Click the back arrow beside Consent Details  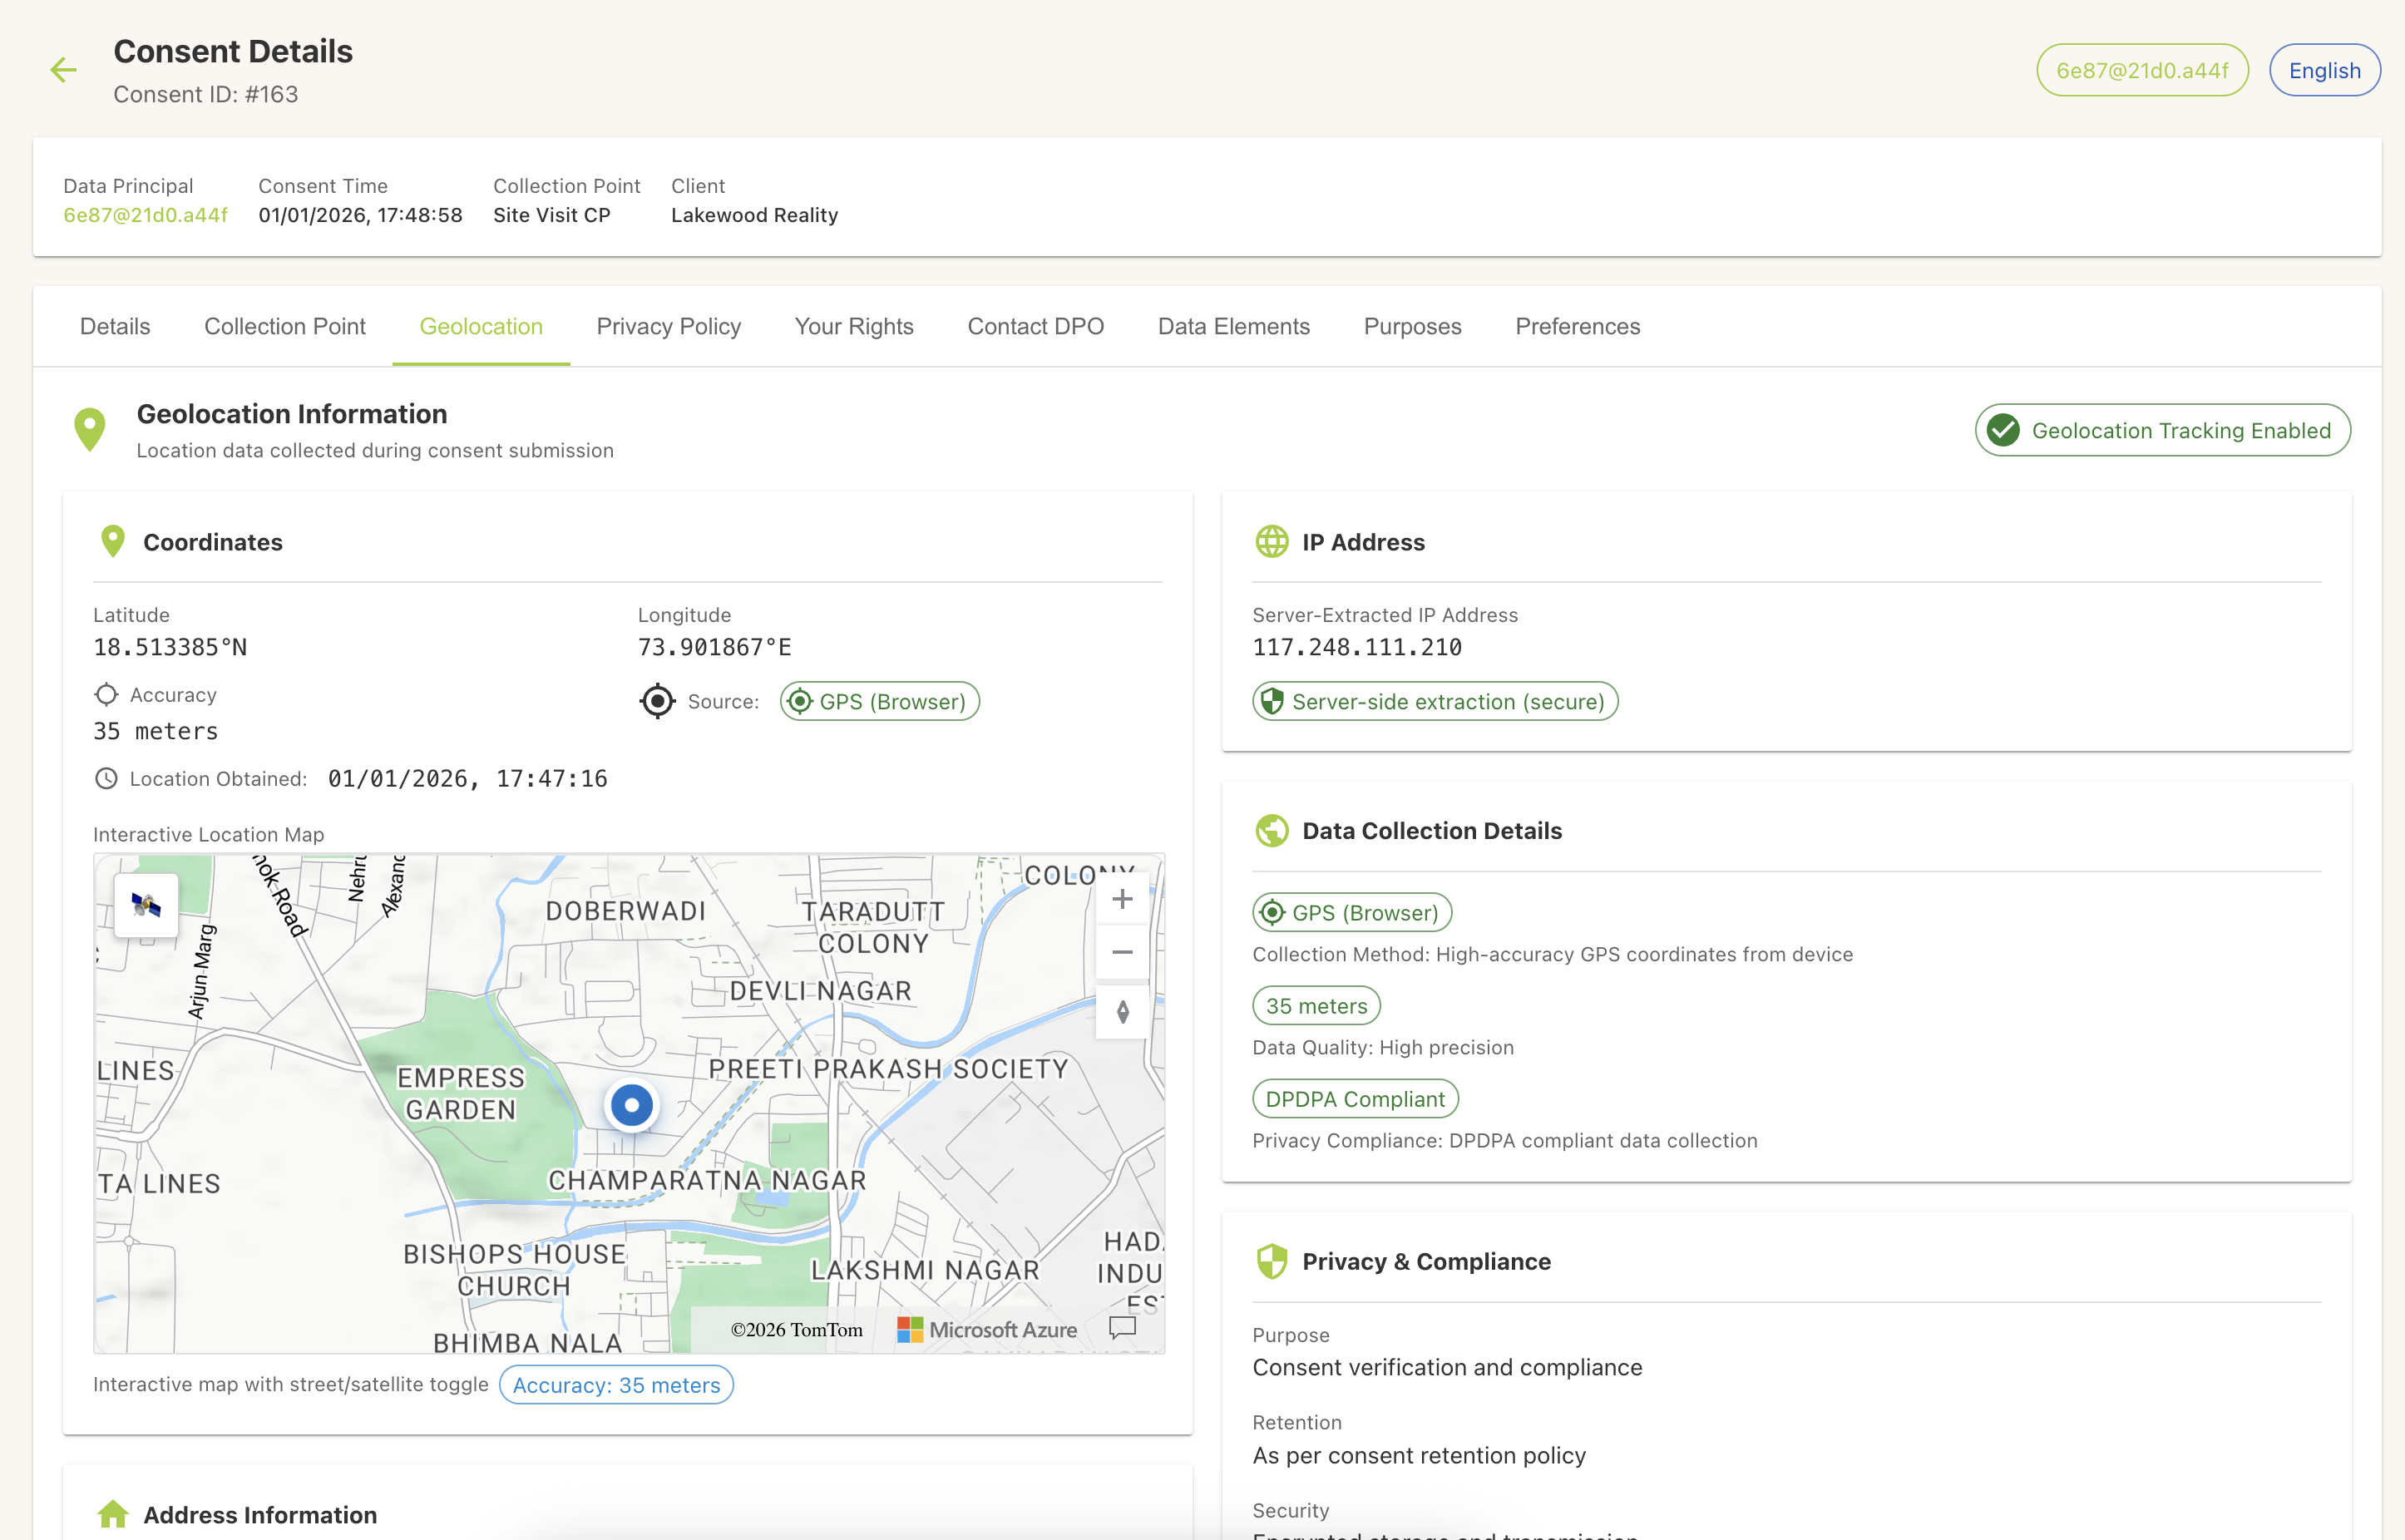pos(63,70)
